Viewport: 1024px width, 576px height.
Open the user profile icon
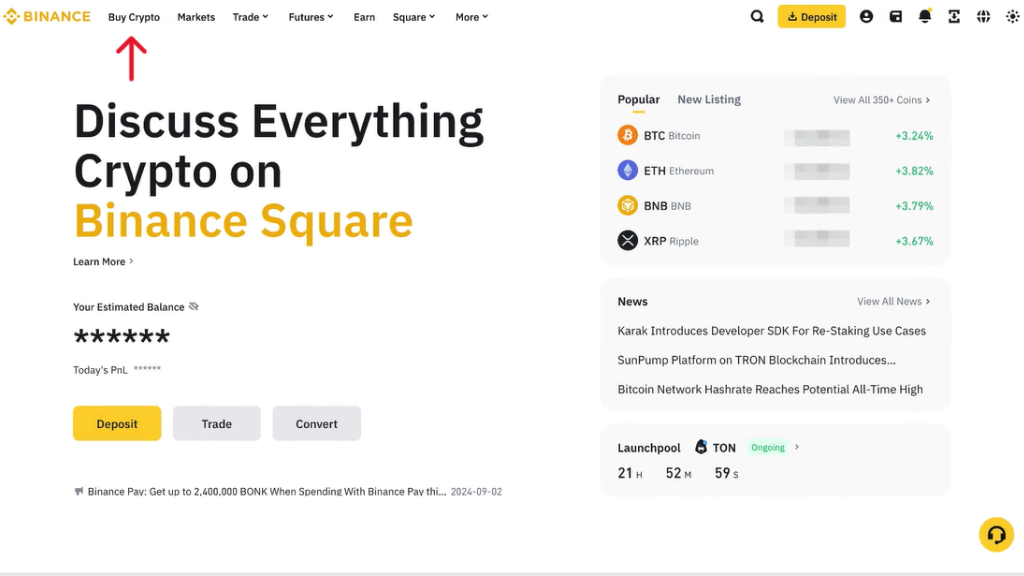coord(866,16)
